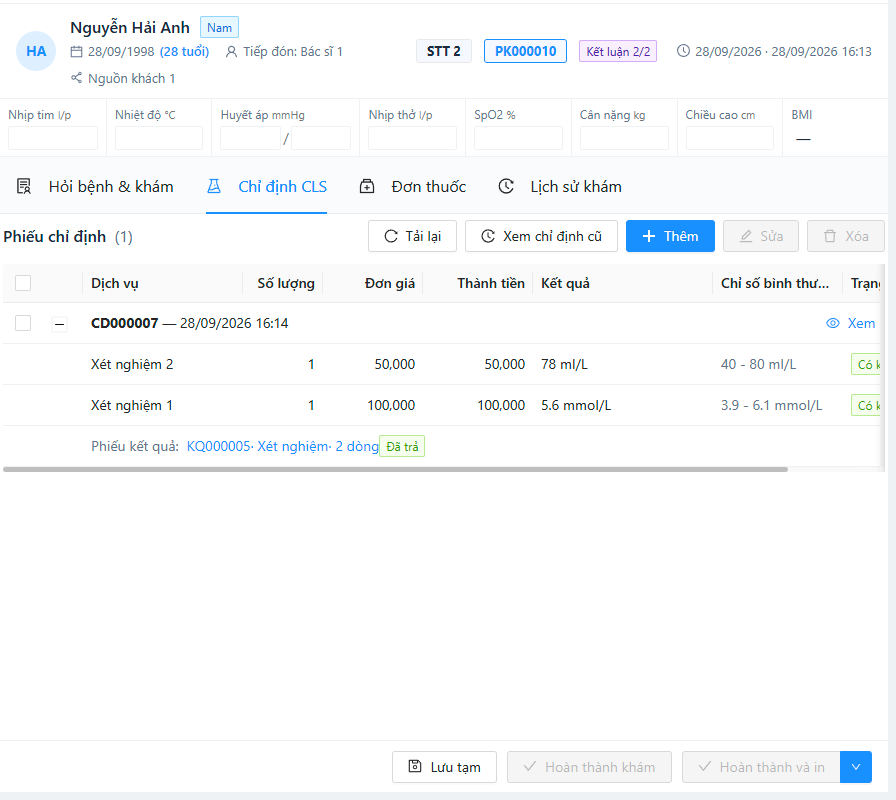The image size is (896, 800).
Task: Select the header checkbox for all orders
Action: point(23,283)
